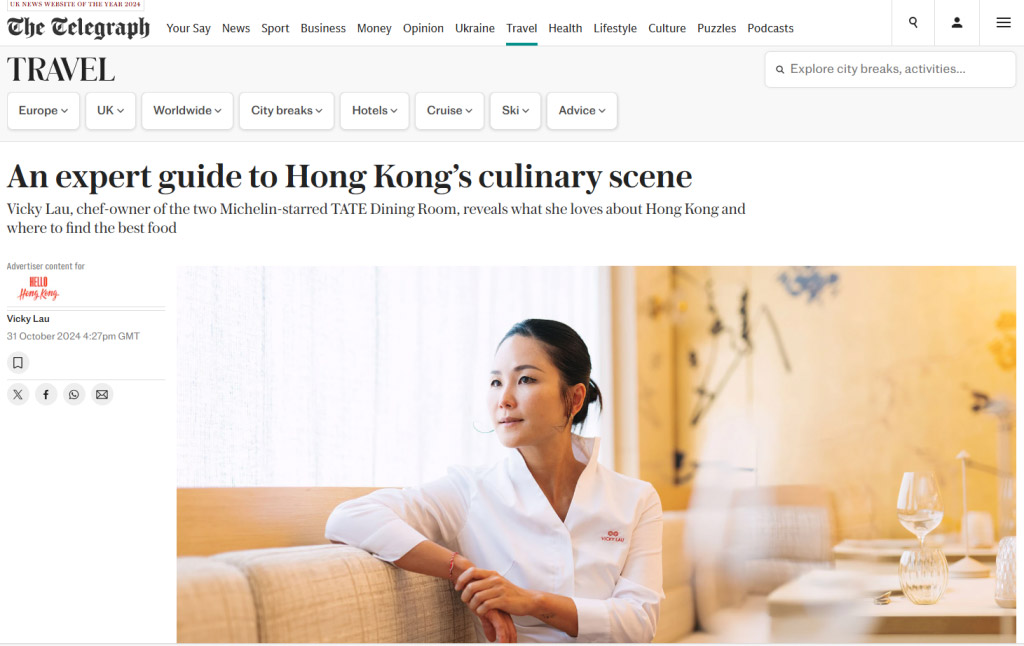Expand the Europe dropdown

click(43, 110)
